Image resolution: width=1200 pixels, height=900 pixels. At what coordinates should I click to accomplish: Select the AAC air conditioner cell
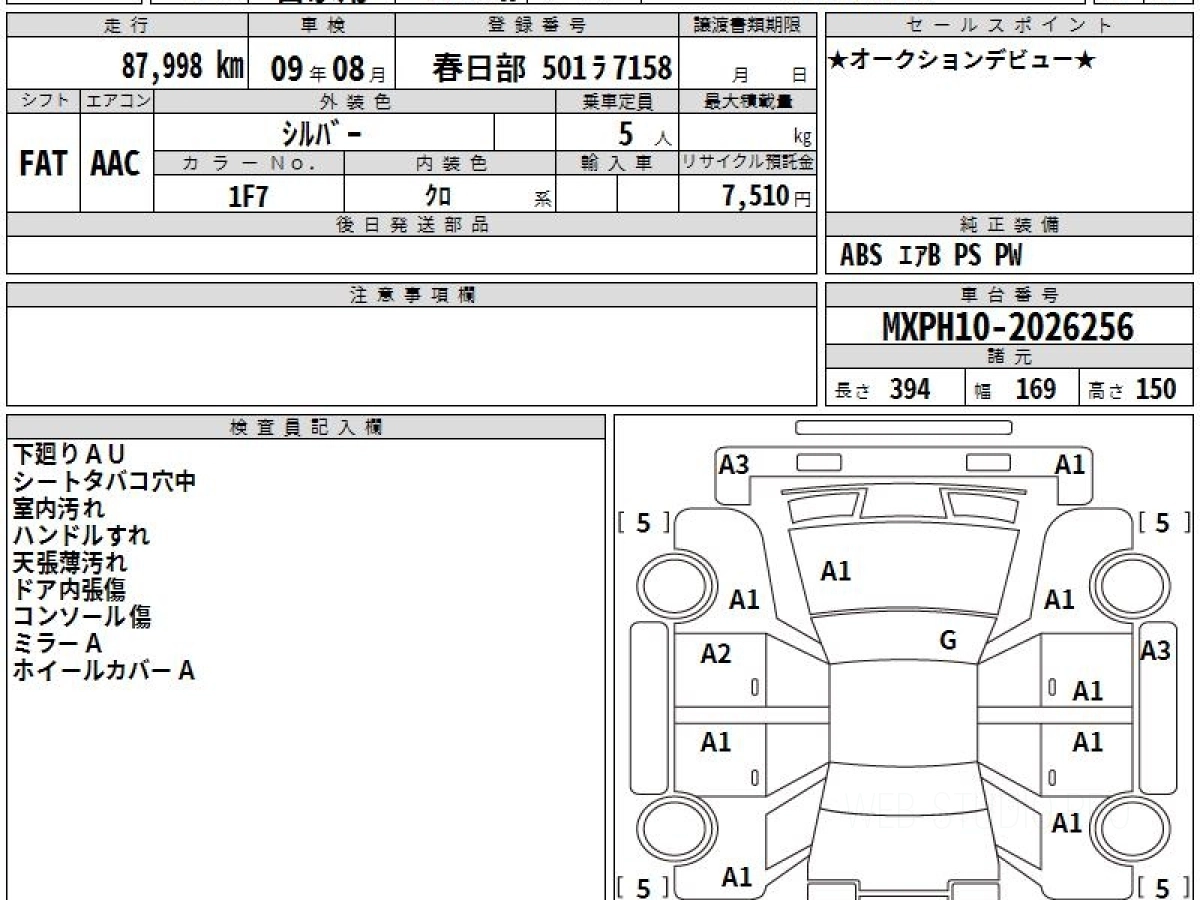(116, 165)
